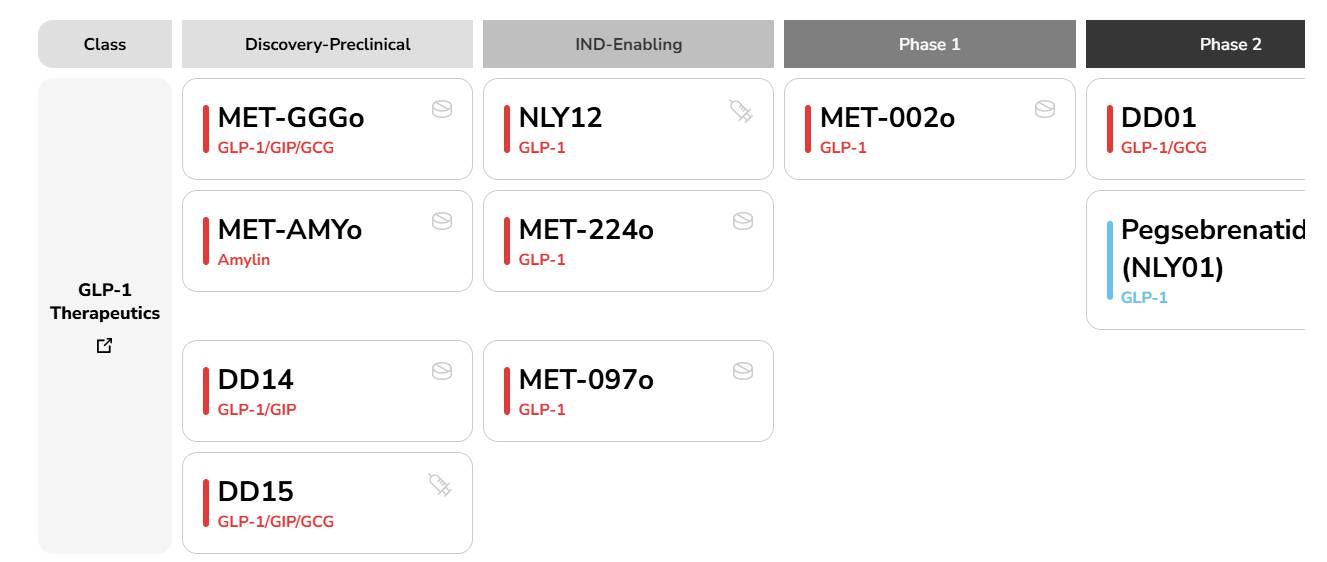The height and width of the screenshot is (562, 1327).
Task: Select the Phase 1 column header
Action: tap(929, 44)
